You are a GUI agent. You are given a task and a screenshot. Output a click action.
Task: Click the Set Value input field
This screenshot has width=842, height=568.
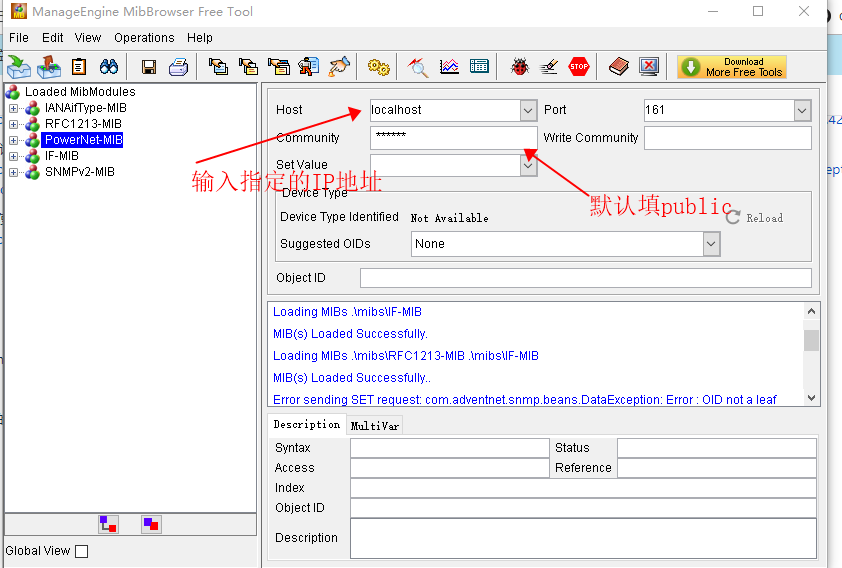445,165
